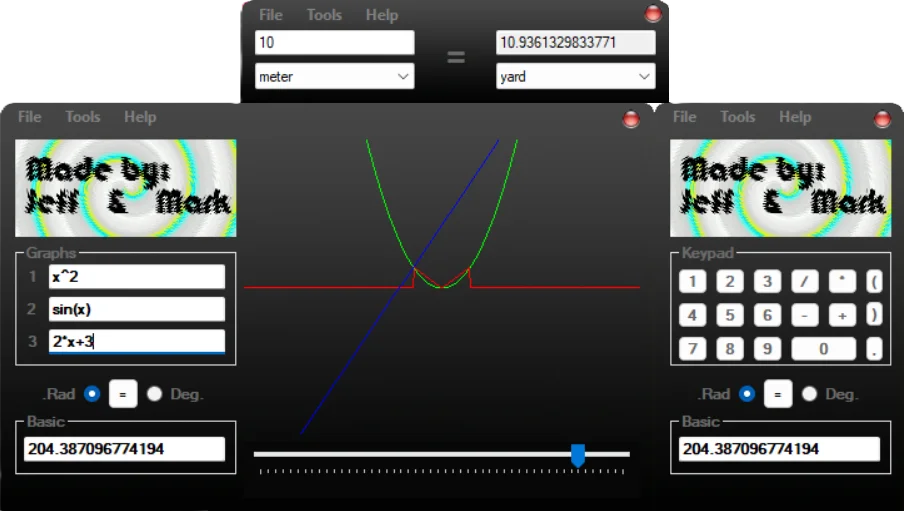Select Deg radio button in graph window
This screenshot has height=511, width=904.
click(x=154, y=394)
